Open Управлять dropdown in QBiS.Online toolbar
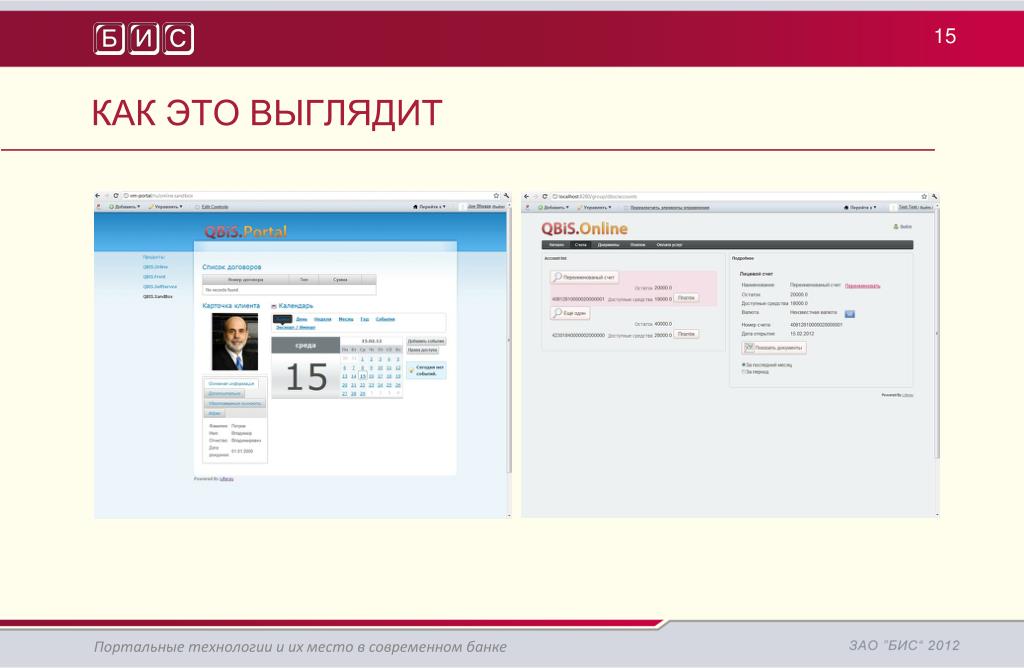The height and width of the screenshot is (668, 1024). (x=594, y=208)
